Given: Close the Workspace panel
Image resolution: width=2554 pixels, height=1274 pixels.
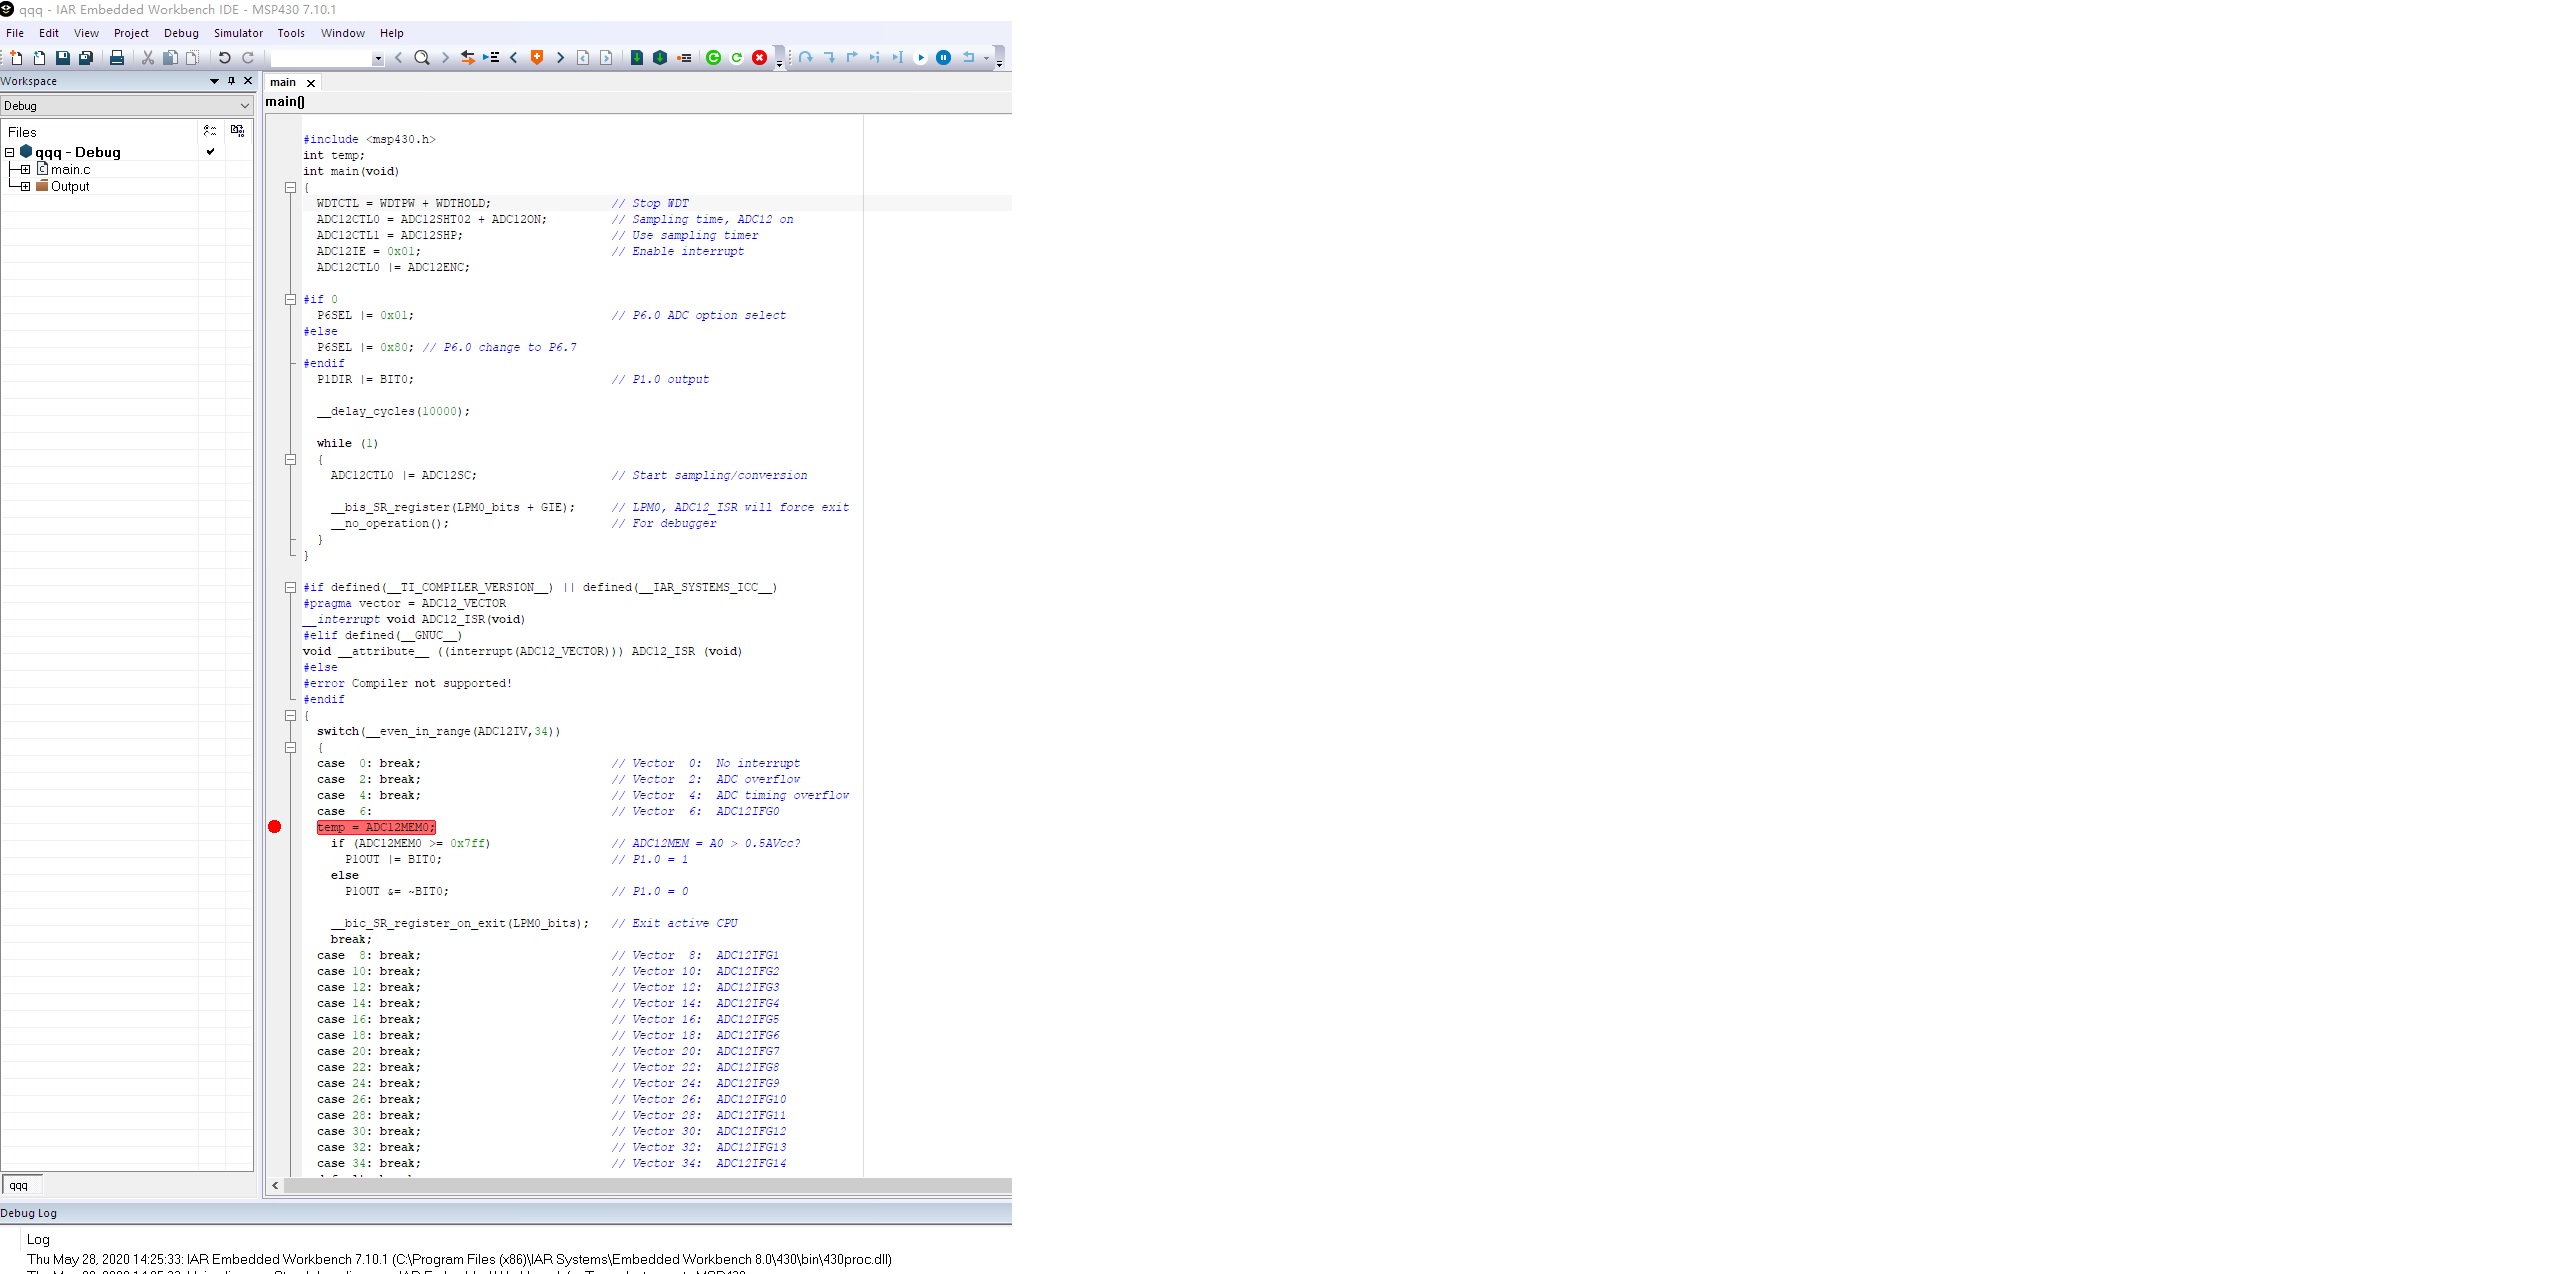Looking at the screenshot, I should click(x=248, y=81).
